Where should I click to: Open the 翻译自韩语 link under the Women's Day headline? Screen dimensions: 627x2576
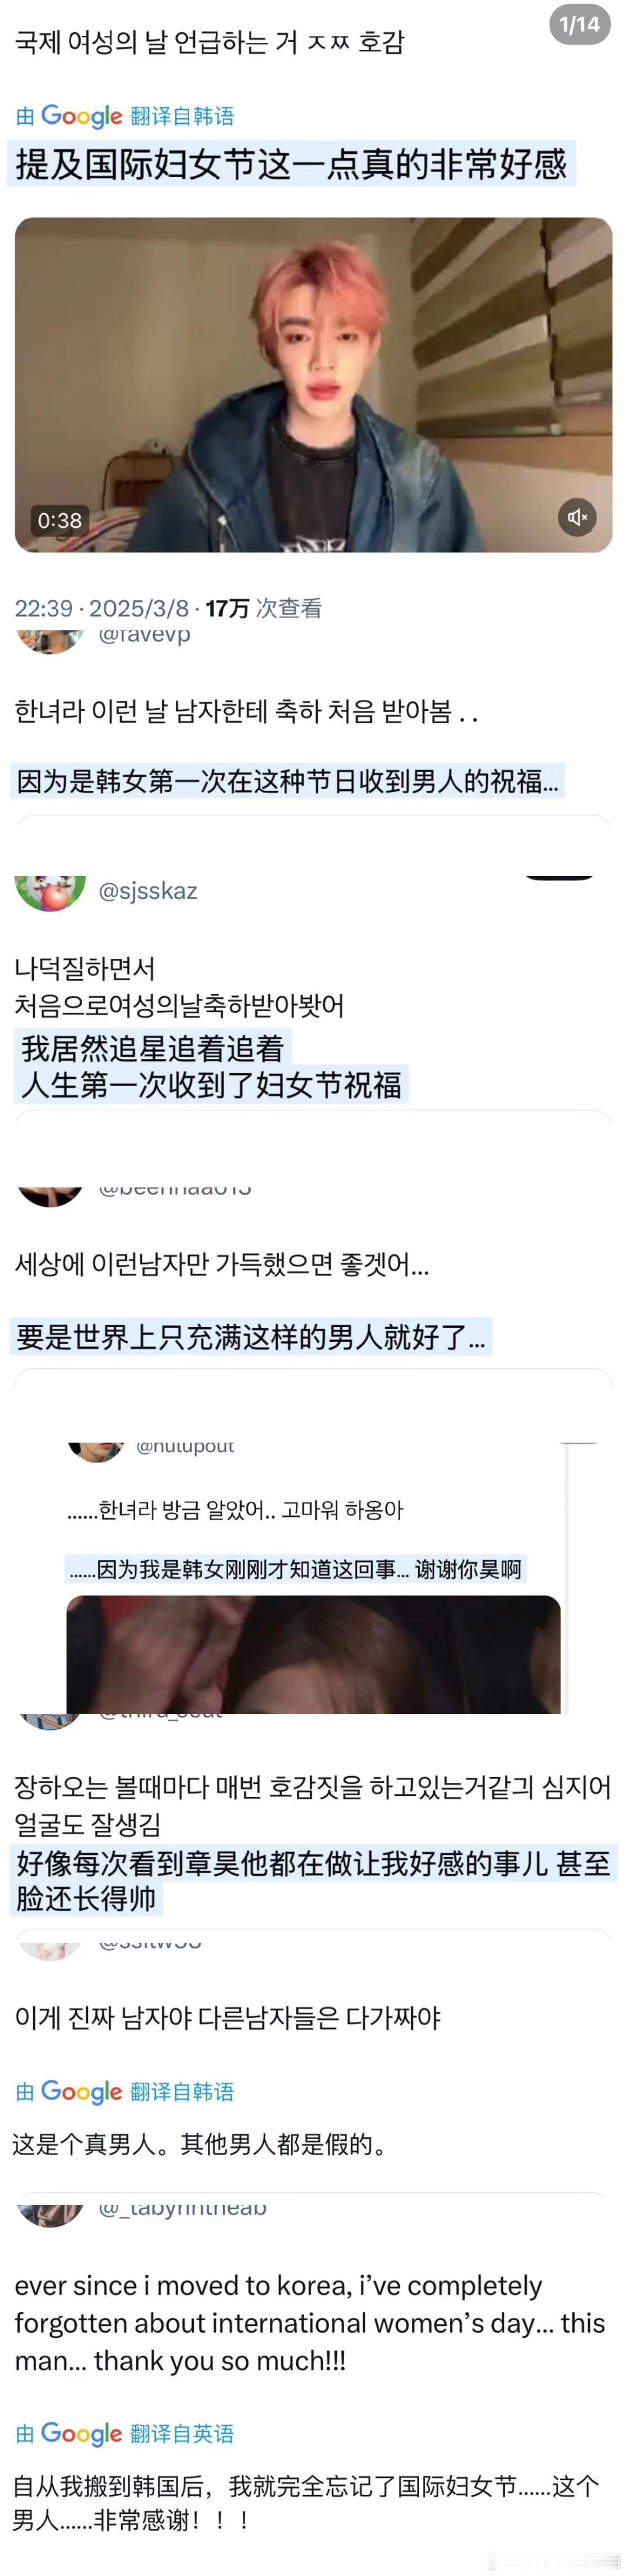pyautogui.click(x=182, y=116)
